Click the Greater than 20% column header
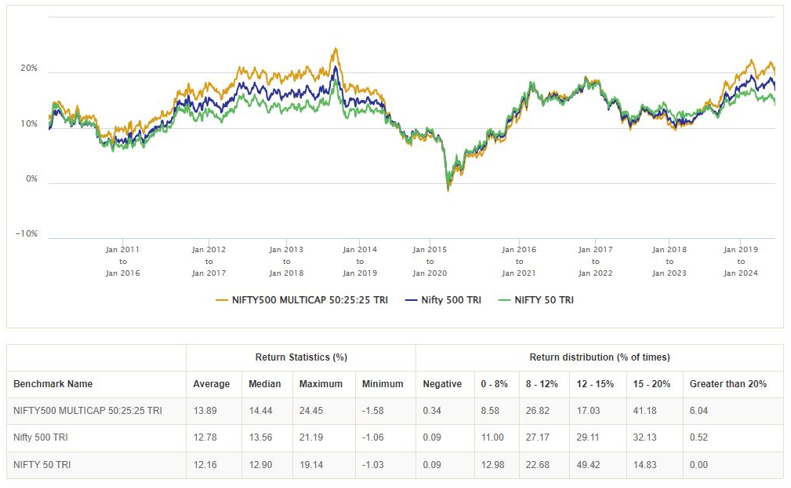Viewport: 791px width, 488px height. coord(728,384)
